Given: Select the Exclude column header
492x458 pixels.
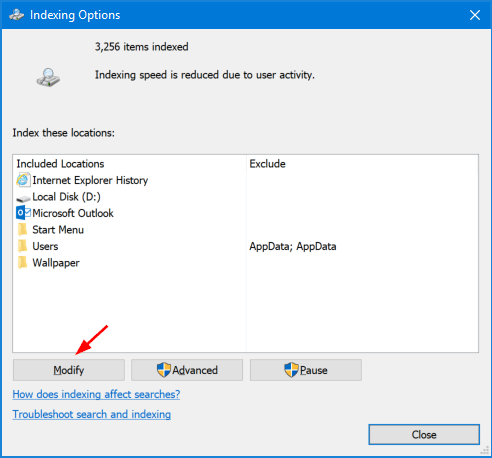Looking at the screenshot, I should coord(267,164).
